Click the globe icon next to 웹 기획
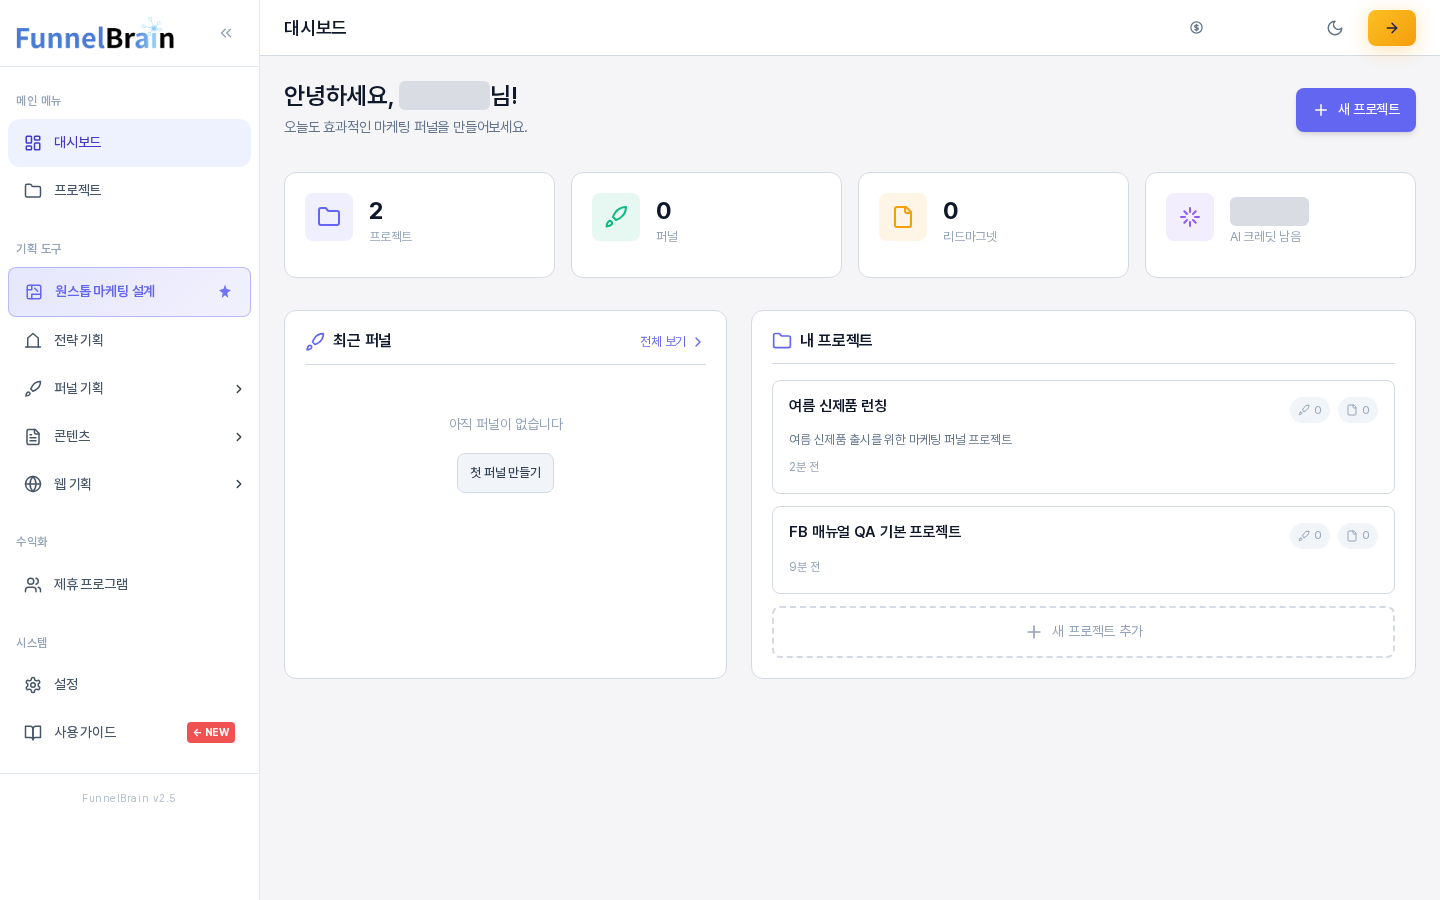The width and height of the screenshot is (1440, 900). [33, 484]
